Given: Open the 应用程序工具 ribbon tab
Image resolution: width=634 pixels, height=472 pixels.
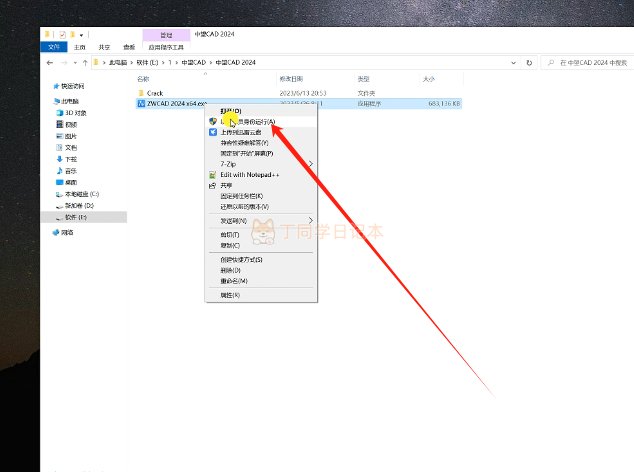Looking at the screenshot, I should [x=166, y=47].
